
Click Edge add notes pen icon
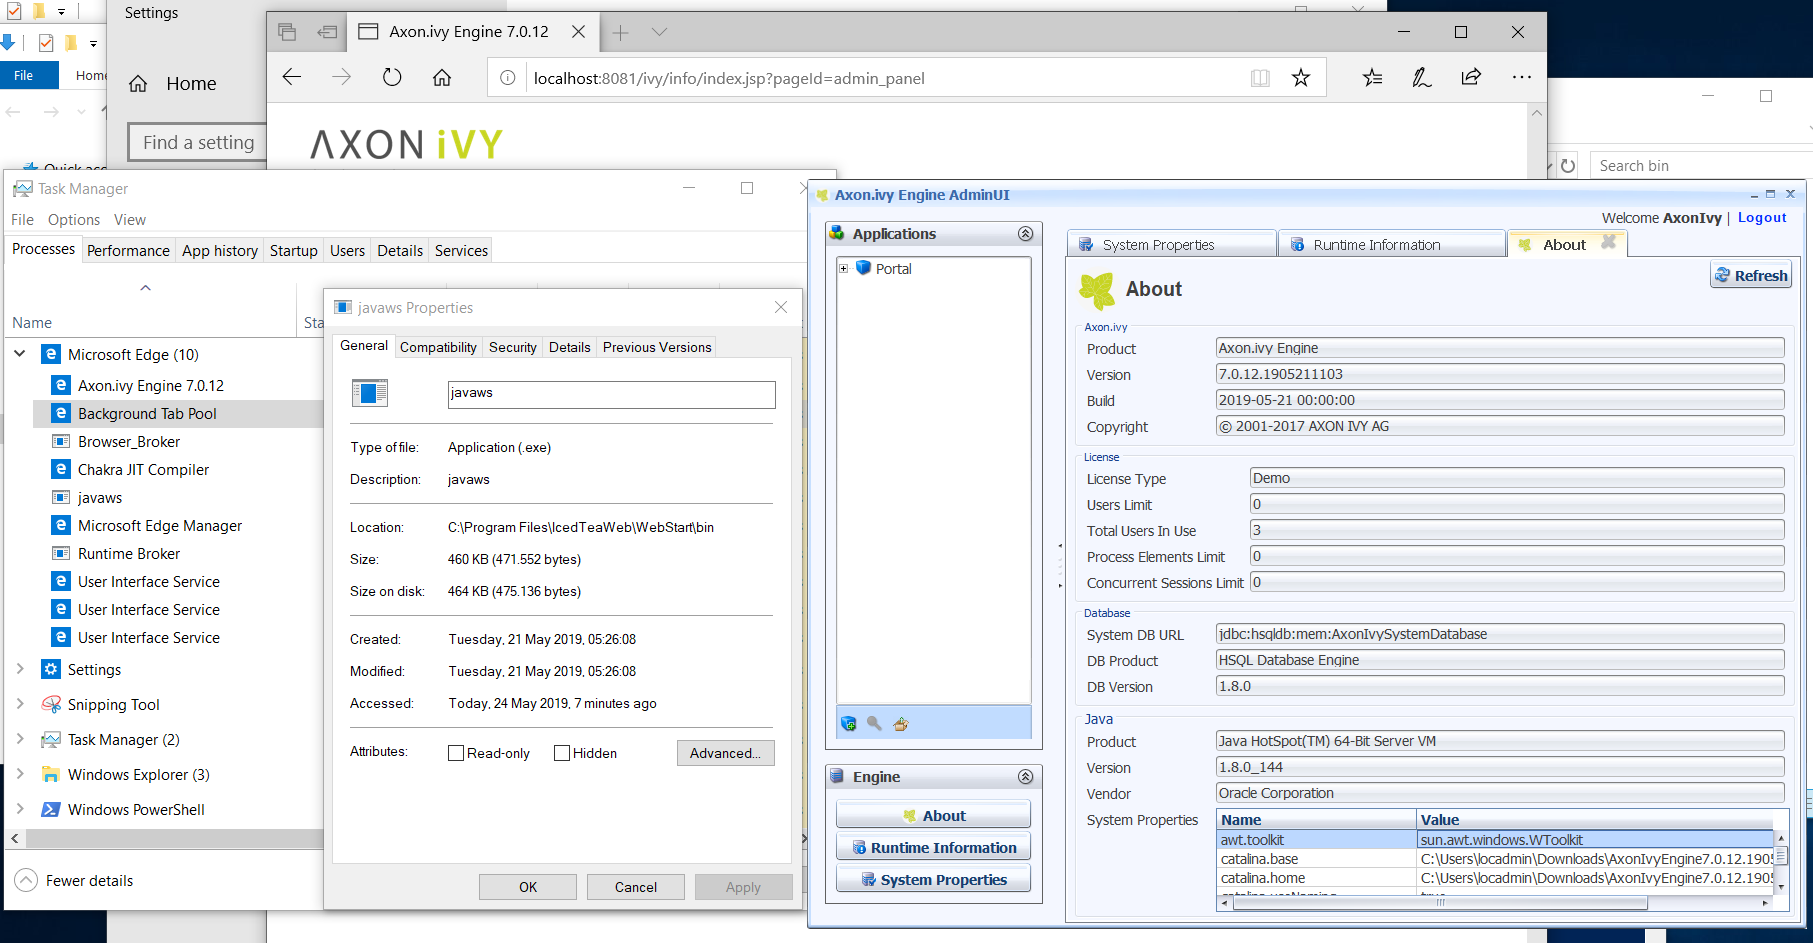point(1421,77)
